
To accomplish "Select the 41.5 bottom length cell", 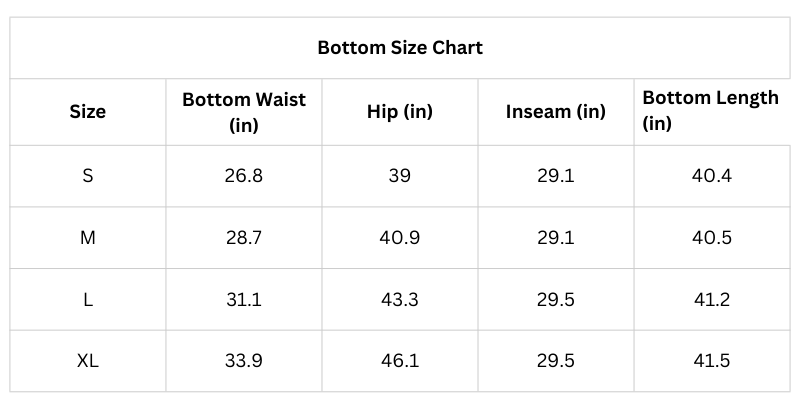I will point(712,360).
